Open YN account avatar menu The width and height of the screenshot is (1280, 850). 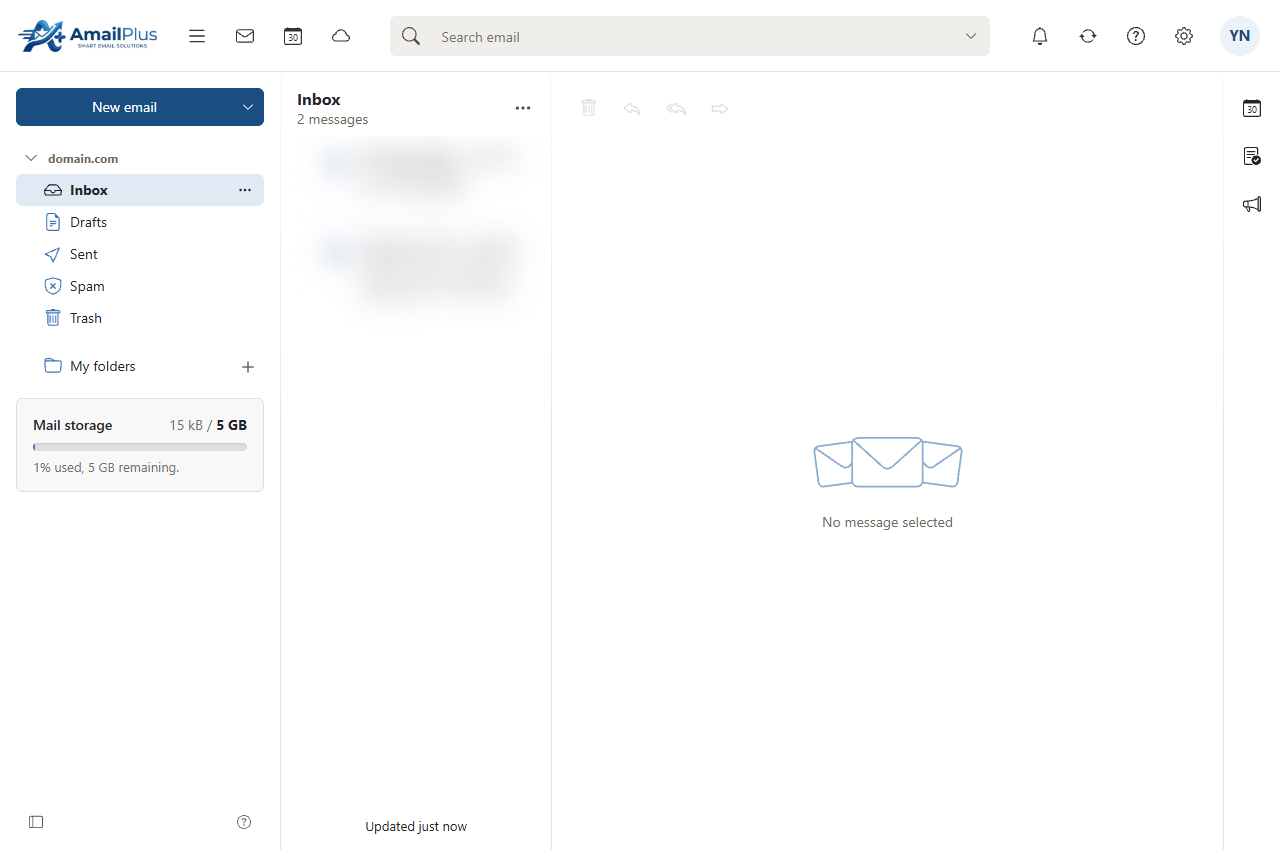(1240, 36)
